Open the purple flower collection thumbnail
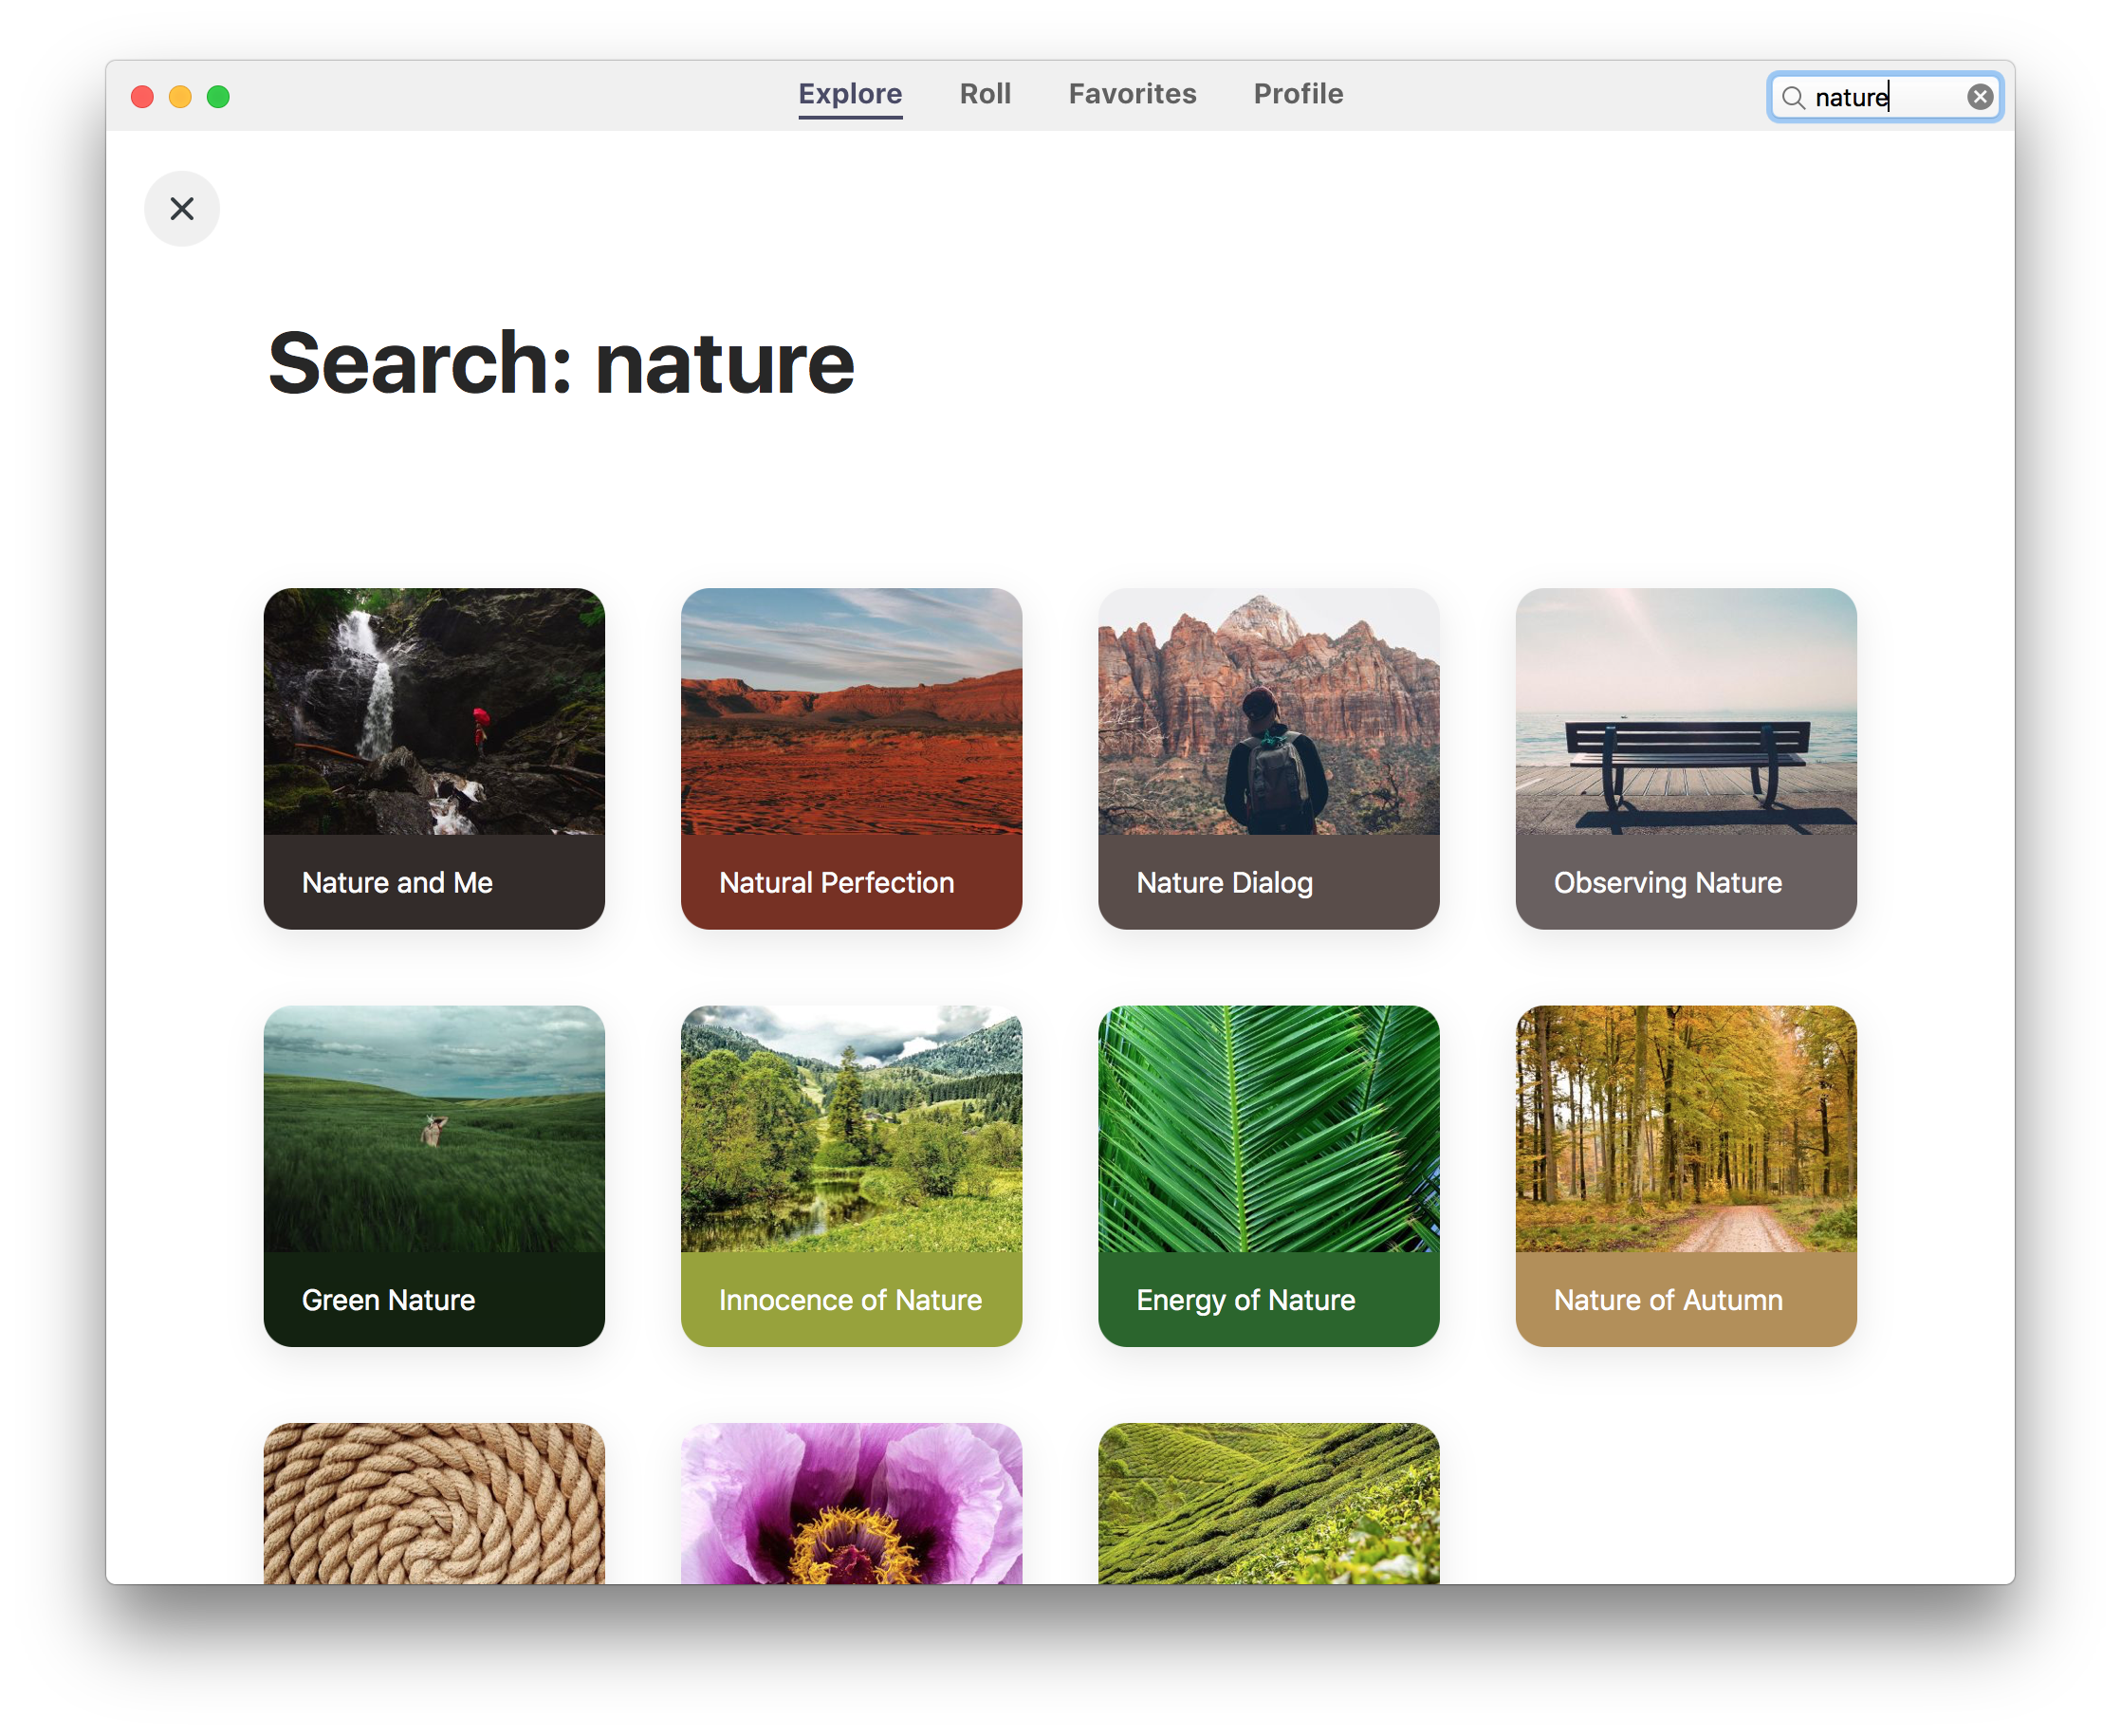Screen dimensions: 2121x1736 [x=851, y=1503]
